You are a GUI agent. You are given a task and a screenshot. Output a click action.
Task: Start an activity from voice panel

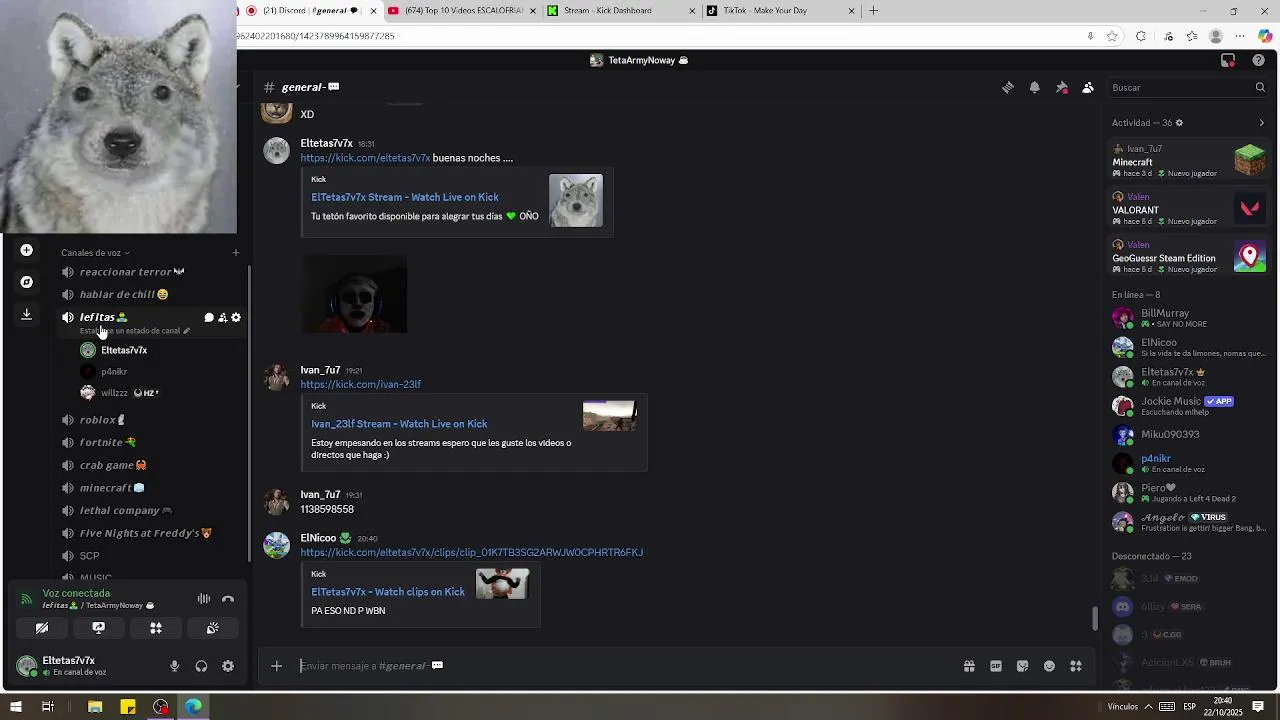[x=156, y=628]
